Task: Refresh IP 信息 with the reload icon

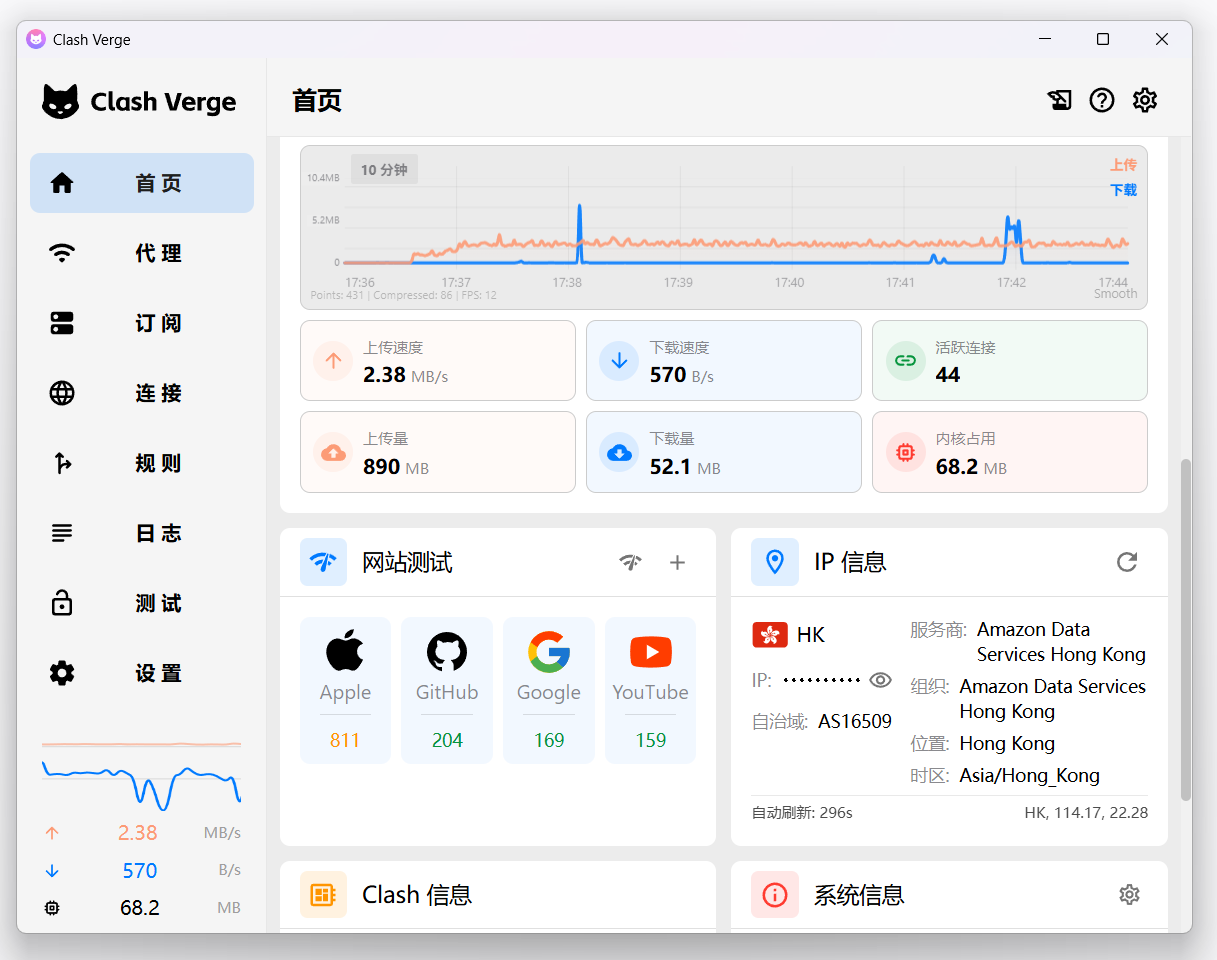Action: [x=1127, y=562]
